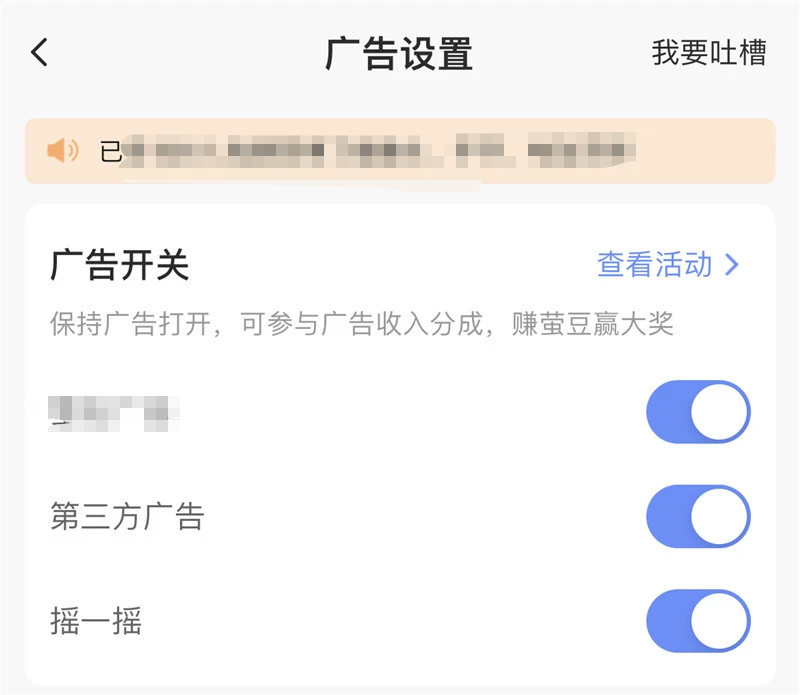800x695 pixels.
Task: Tap the chevron beside 查看活动
Action: pyautogui.click(x=732, y=265)
